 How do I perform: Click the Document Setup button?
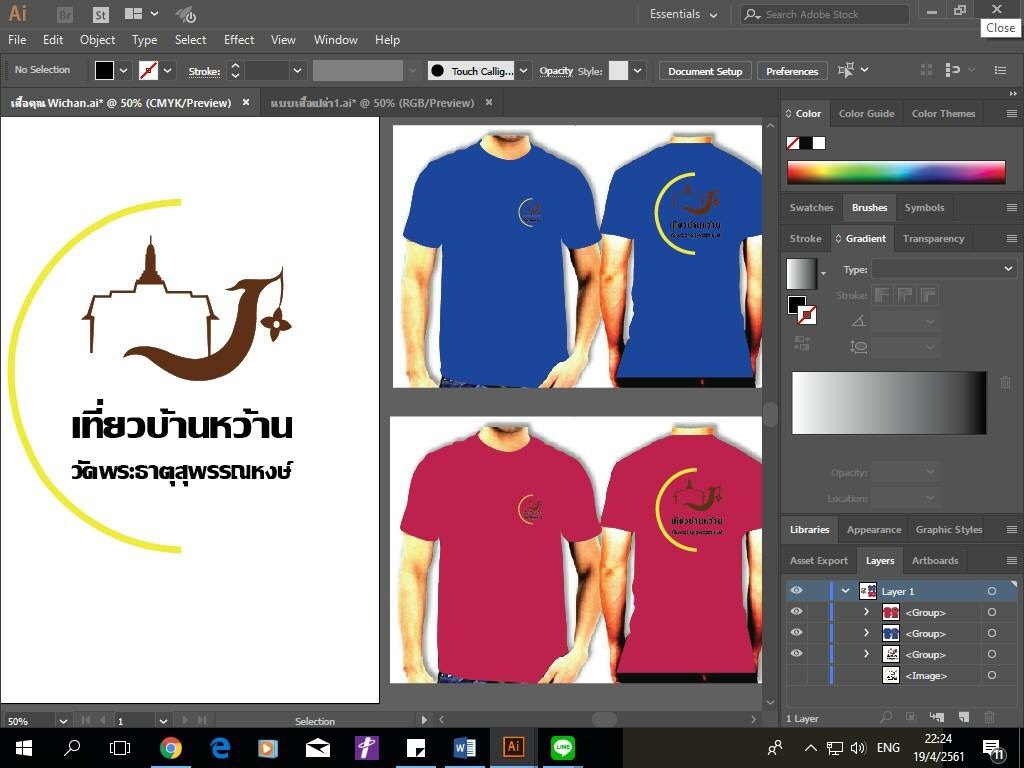705,71
